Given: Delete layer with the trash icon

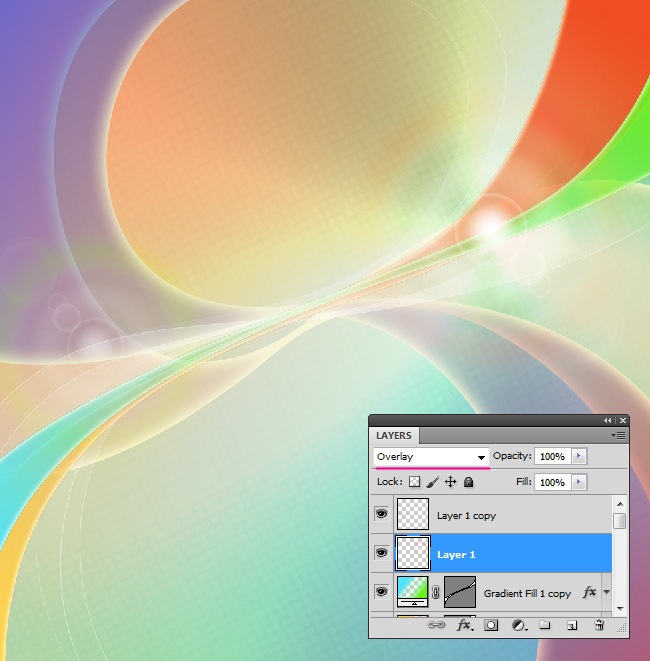Looking at the screenshot, I should 599,625.
